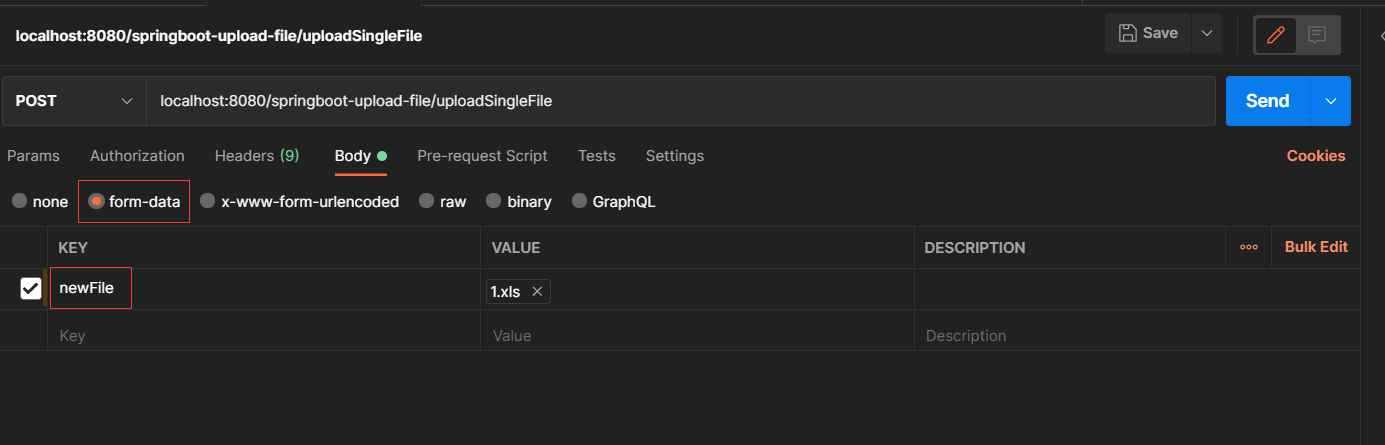Send the request
Viewport: 1385px width, 445px height.
pyautogui.click(x=1267, y=101)
